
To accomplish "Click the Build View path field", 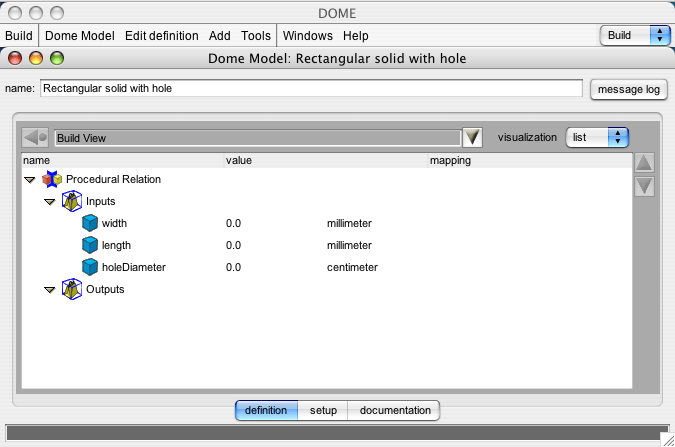I will point(258,138).
